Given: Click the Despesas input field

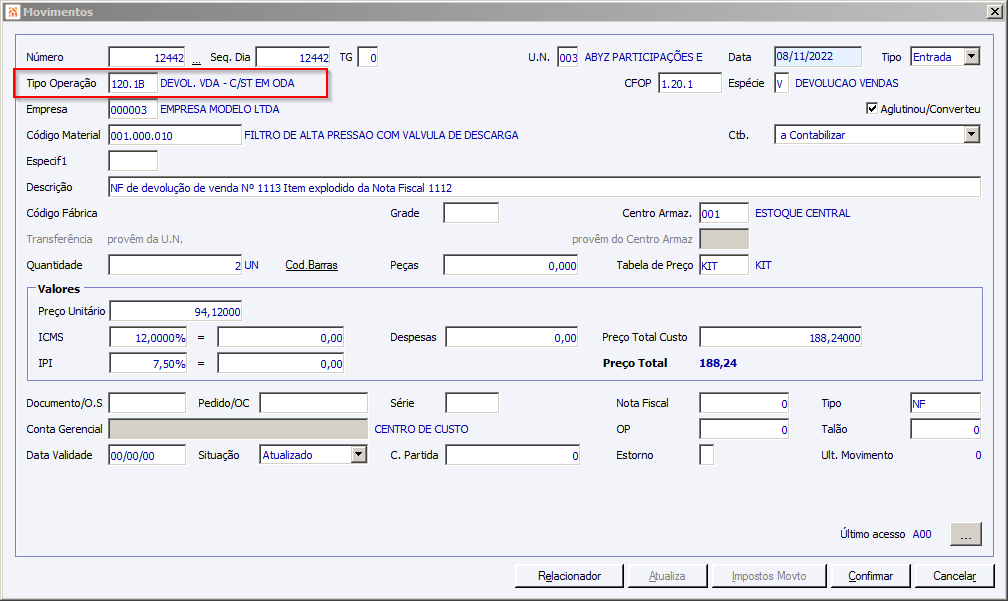Looking at the screenshot, I should [512, 337].
